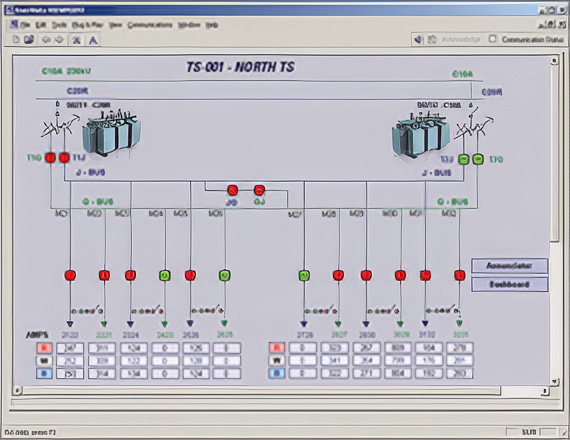
Task: Click the vertical scrollbar down arrow
Action: [x=554, y=381]
